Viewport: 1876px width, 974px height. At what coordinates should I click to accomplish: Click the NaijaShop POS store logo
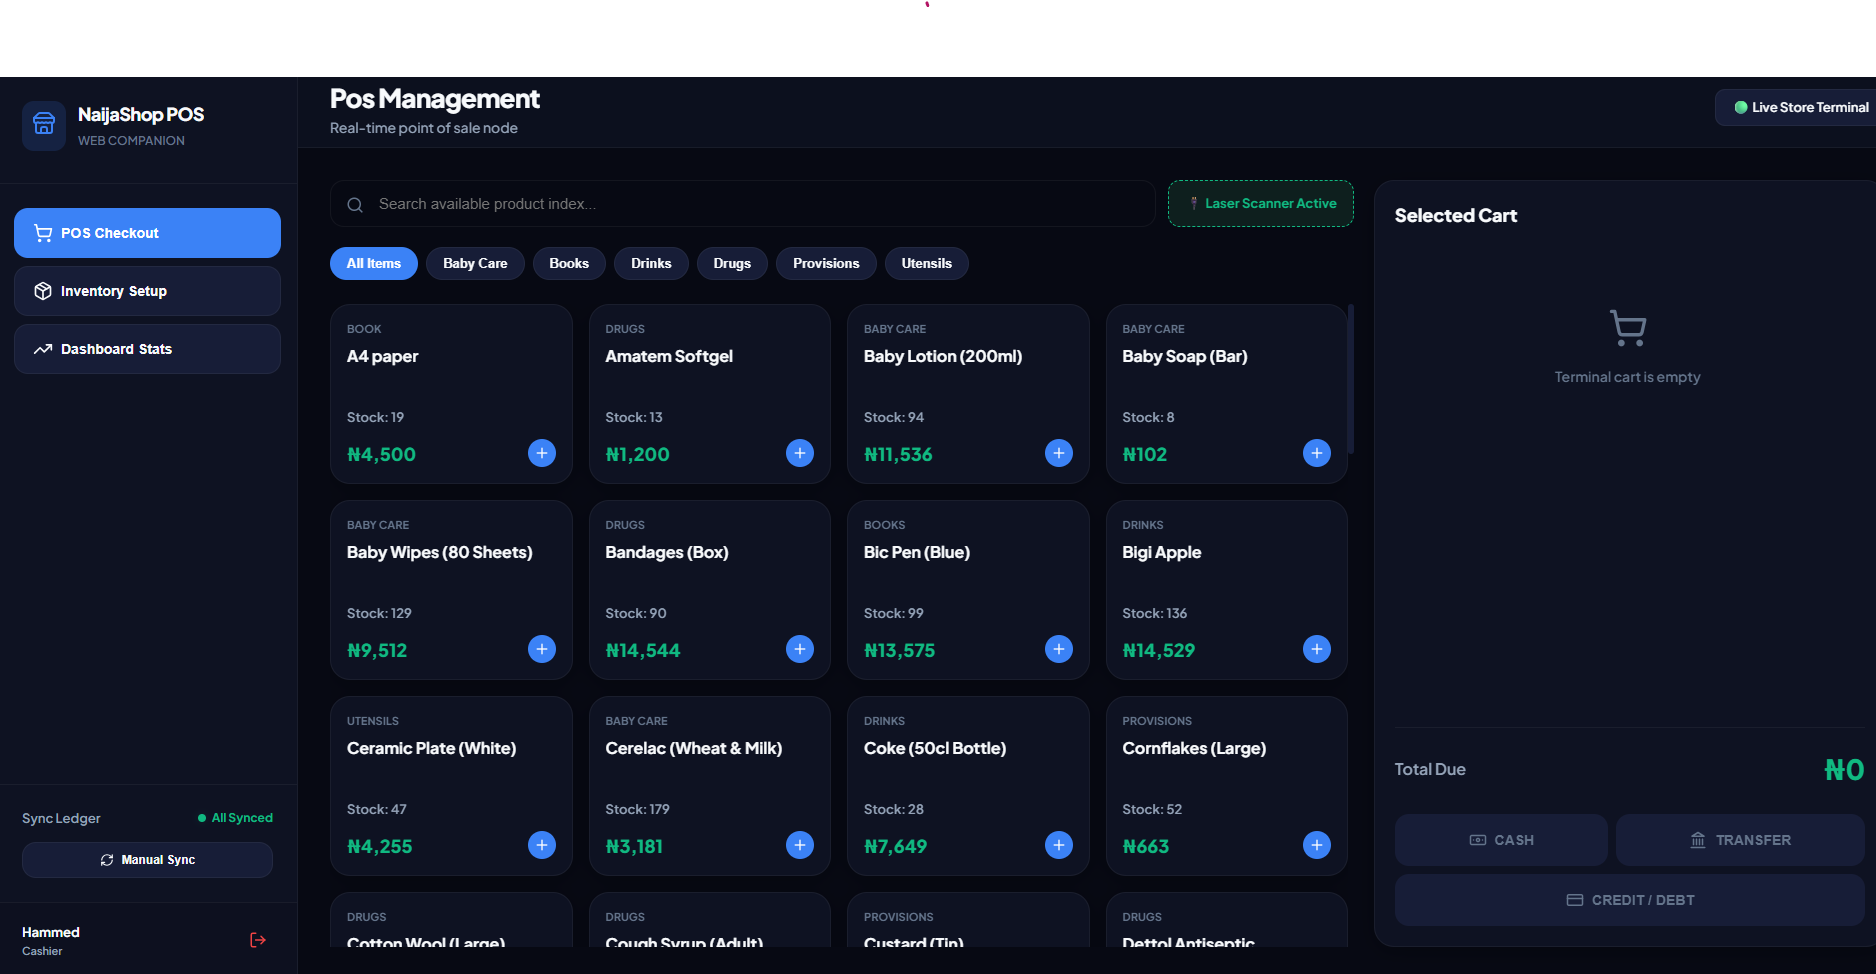click(44, 125)
